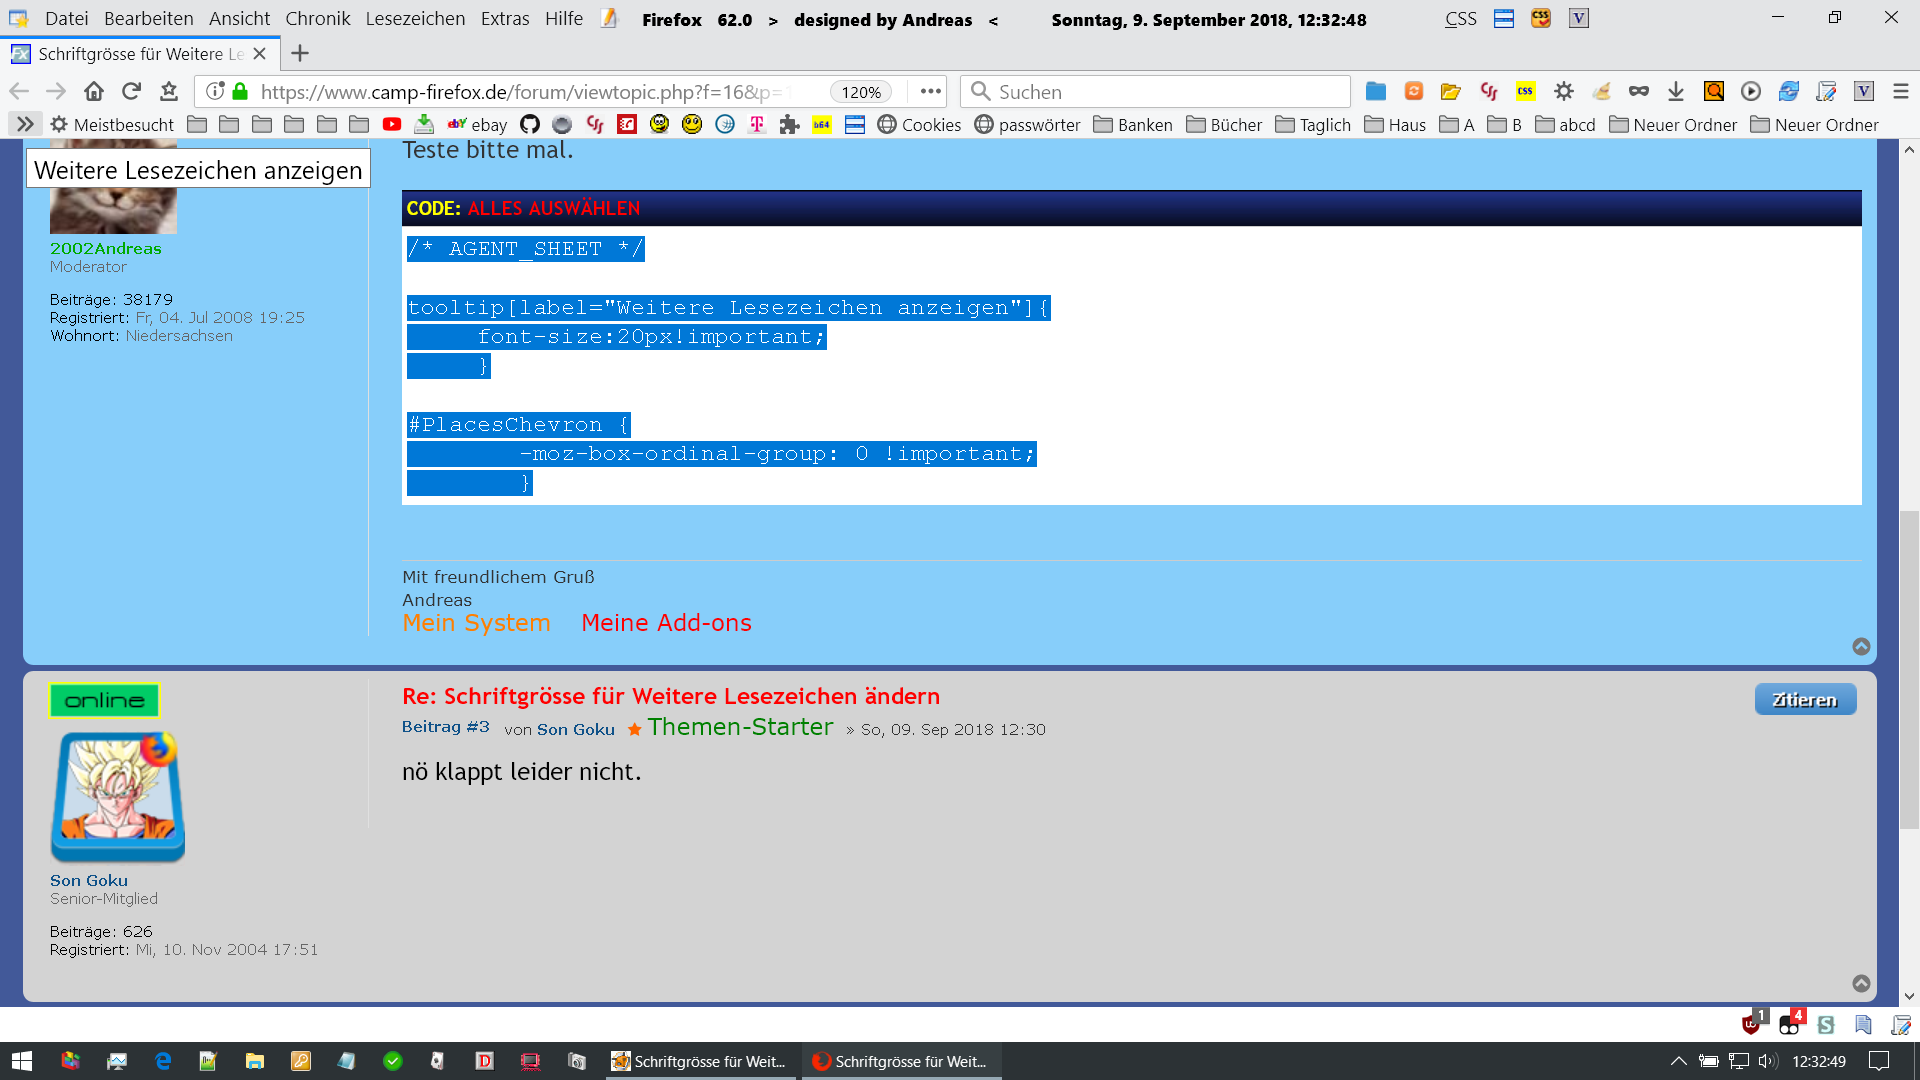The image size is (1920, 1080).
Task: Click the YouTube bookmark icon
Action: click(392, 124)
